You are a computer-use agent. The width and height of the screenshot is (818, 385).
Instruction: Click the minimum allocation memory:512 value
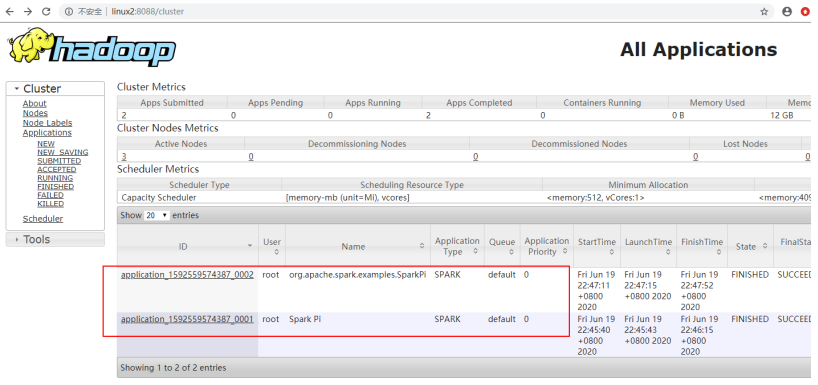click(595, 198)
